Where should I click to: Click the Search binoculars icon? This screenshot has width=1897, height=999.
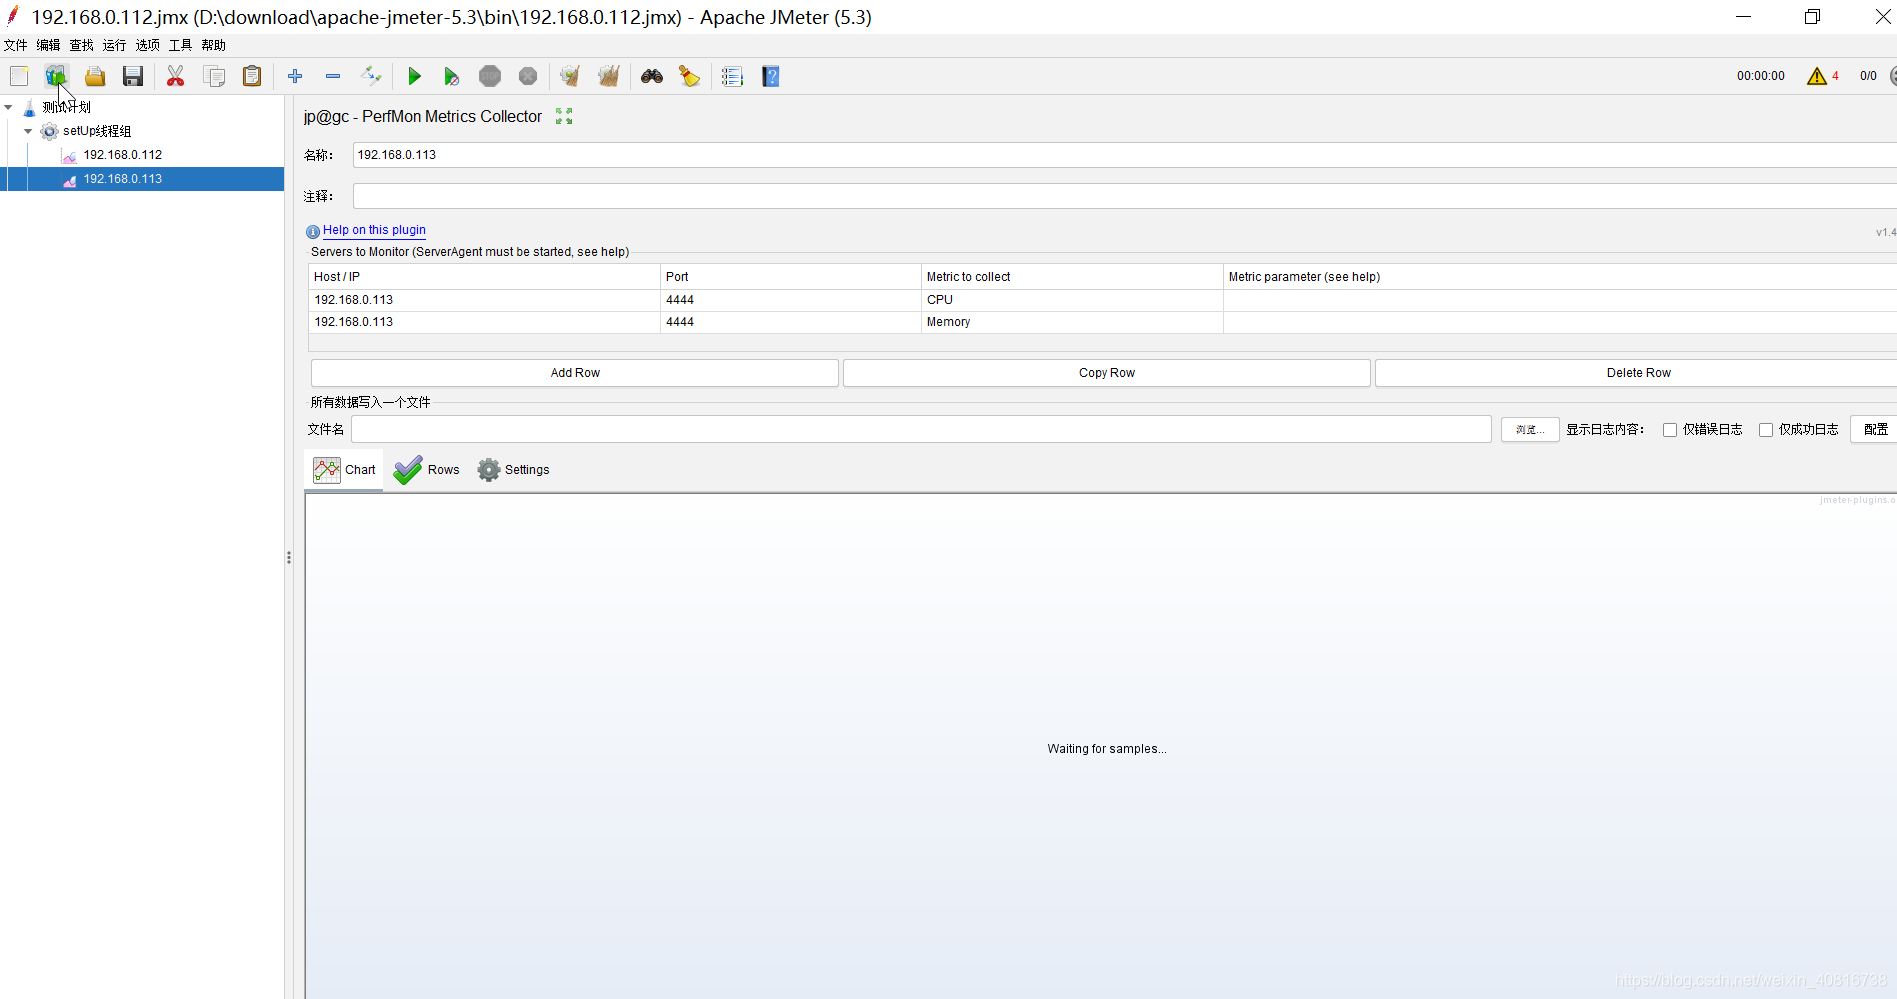click(x=652, y=76)
